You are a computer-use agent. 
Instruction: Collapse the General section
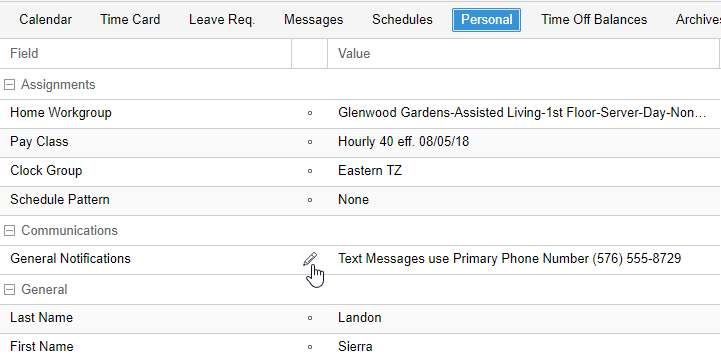tap(9, 289)
